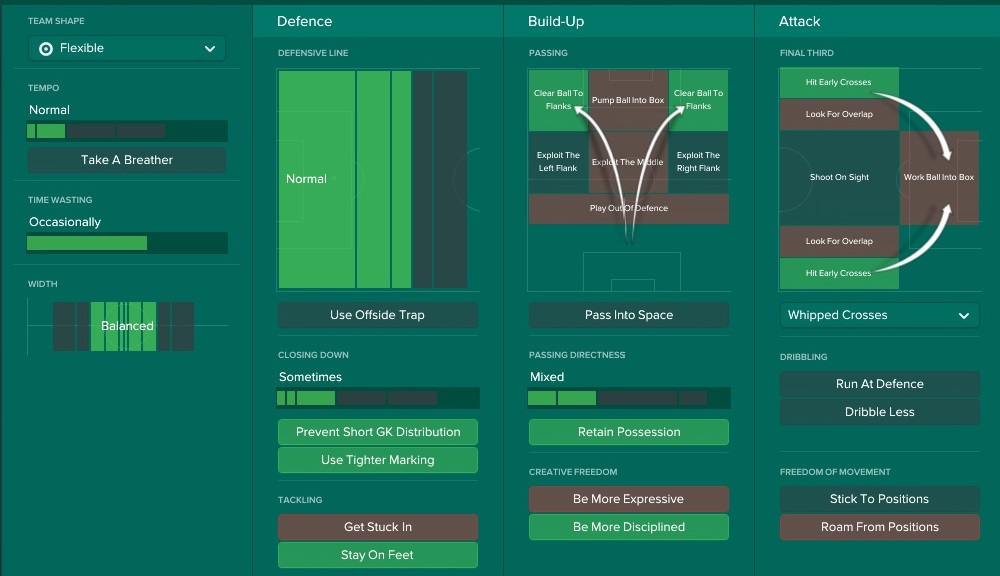
Task: Click the Tempo slider bar
Action: coord(127,131)
